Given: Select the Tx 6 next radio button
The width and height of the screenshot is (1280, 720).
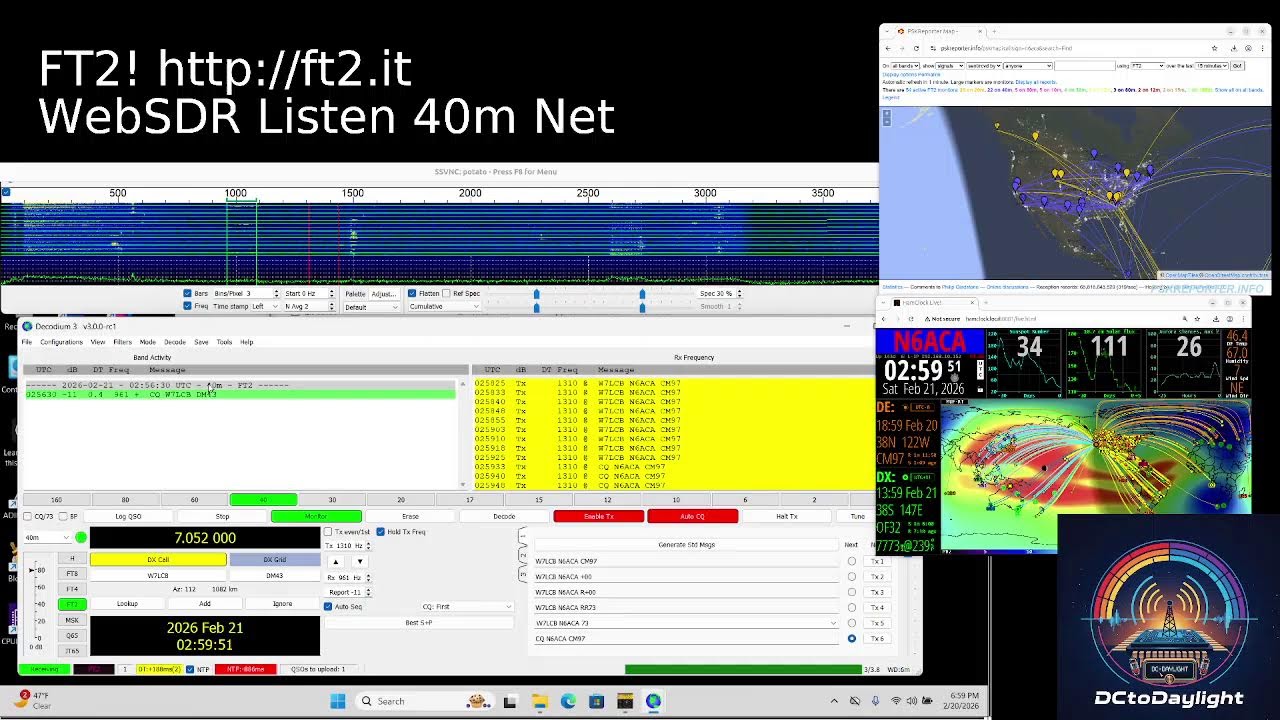Looking at the screenshot, I should (852, 638).
